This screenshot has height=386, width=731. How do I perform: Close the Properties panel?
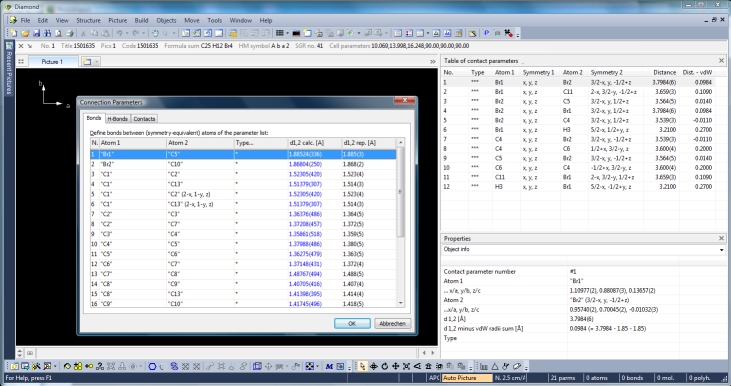tap(721, 238)
